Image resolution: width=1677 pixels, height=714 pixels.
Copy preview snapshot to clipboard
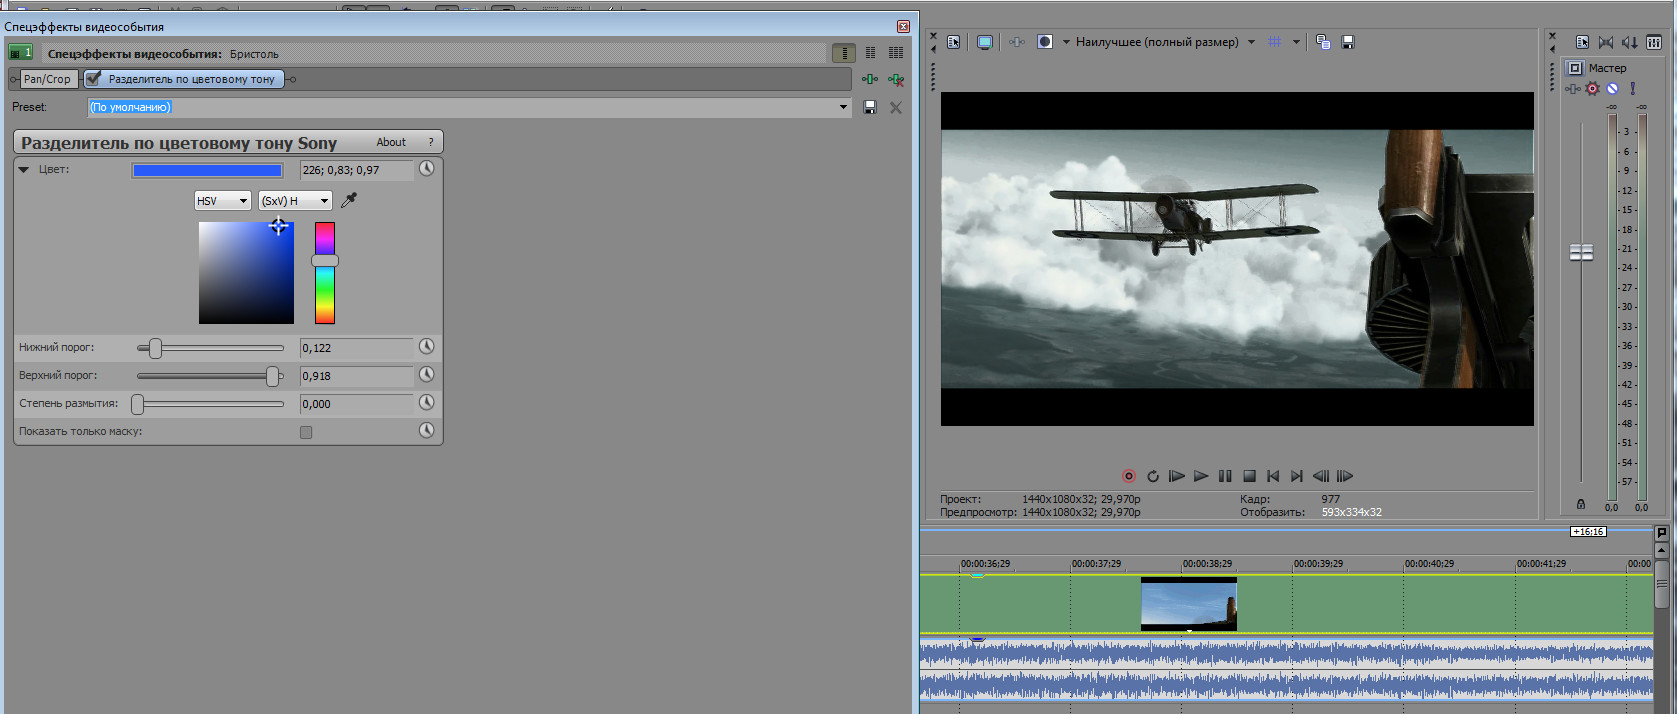click(1323, 42)
